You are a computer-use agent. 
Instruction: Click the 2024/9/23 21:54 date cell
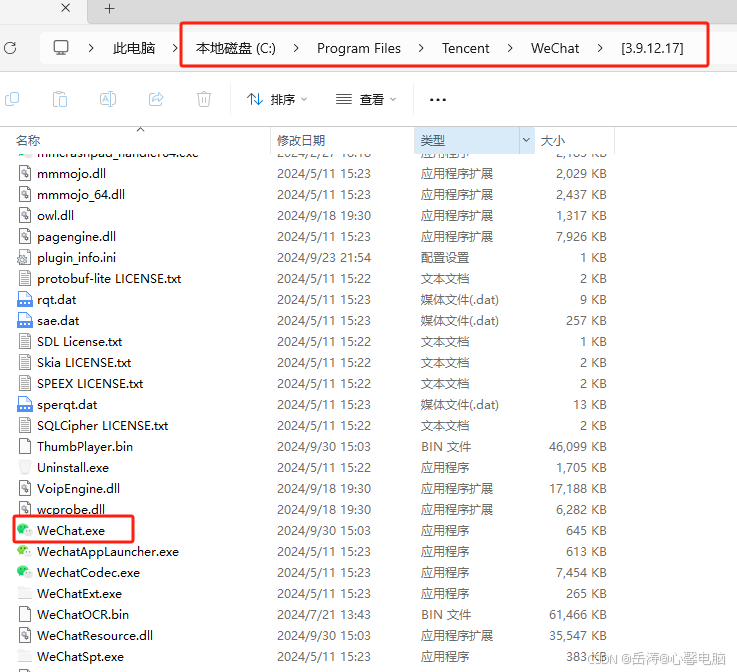[324, 258]
